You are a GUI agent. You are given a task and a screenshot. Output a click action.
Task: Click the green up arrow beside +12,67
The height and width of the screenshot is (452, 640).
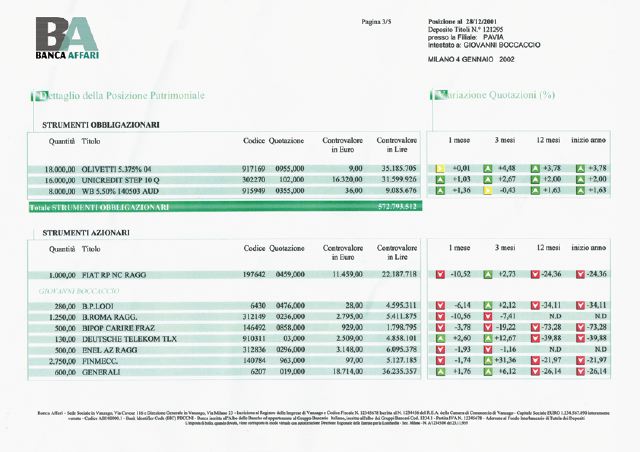click(x=488, y=338)
